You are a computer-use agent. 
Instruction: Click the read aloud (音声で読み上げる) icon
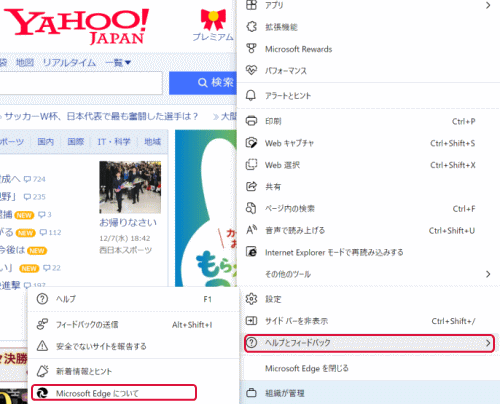point(251,230)
